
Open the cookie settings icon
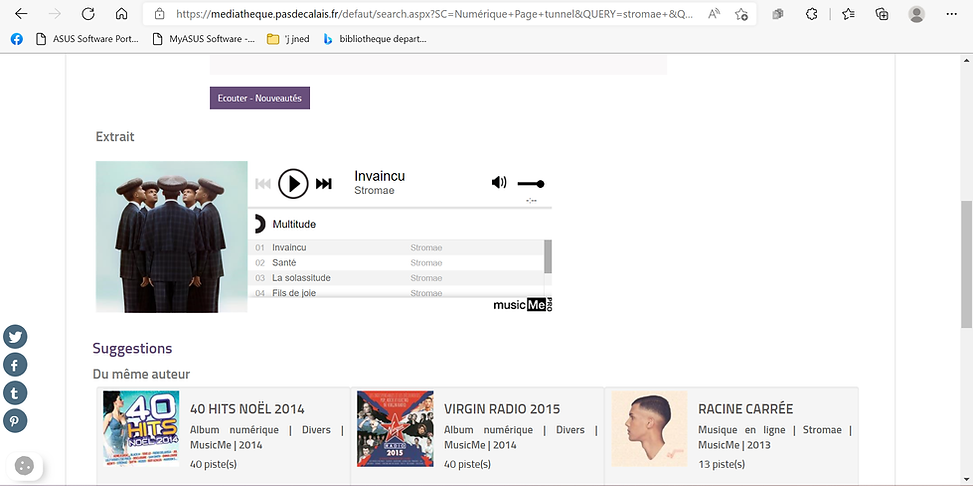[x=24, y=466]
